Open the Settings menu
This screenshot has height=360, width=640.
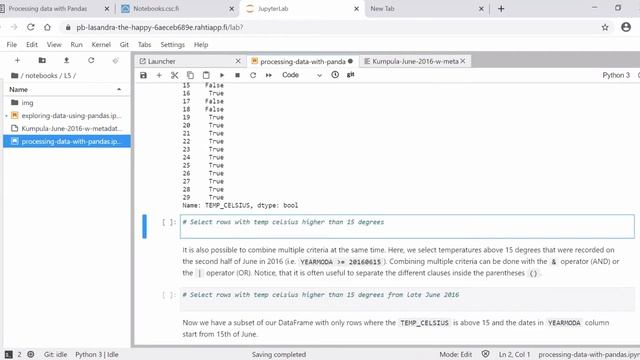(172, 44)
